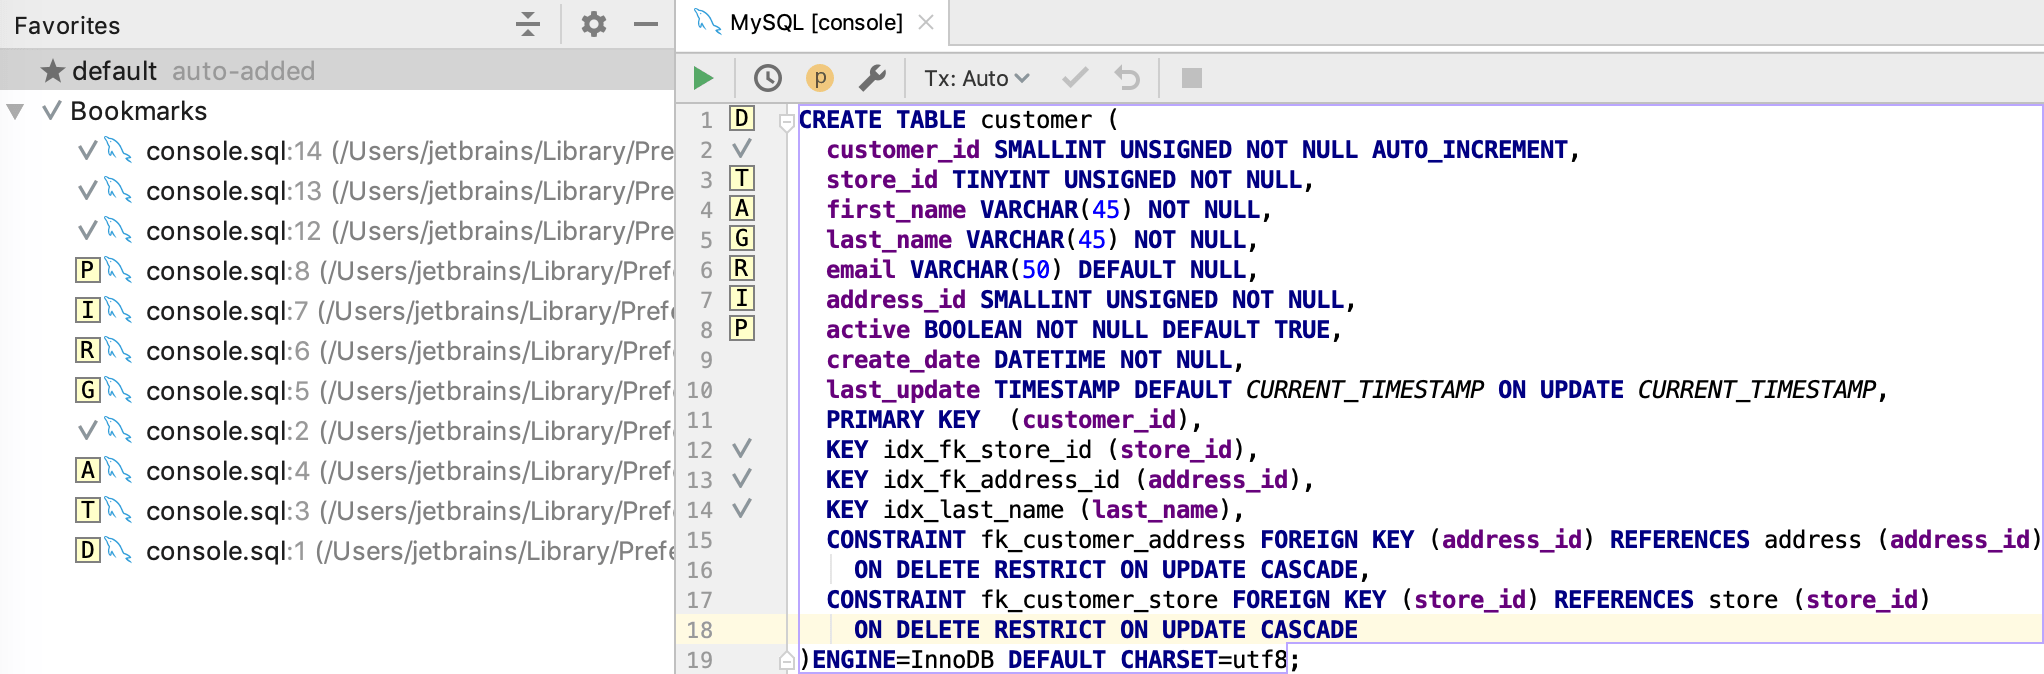
Task: Open console settings wrench icon
Action: (x=872, y=78)
